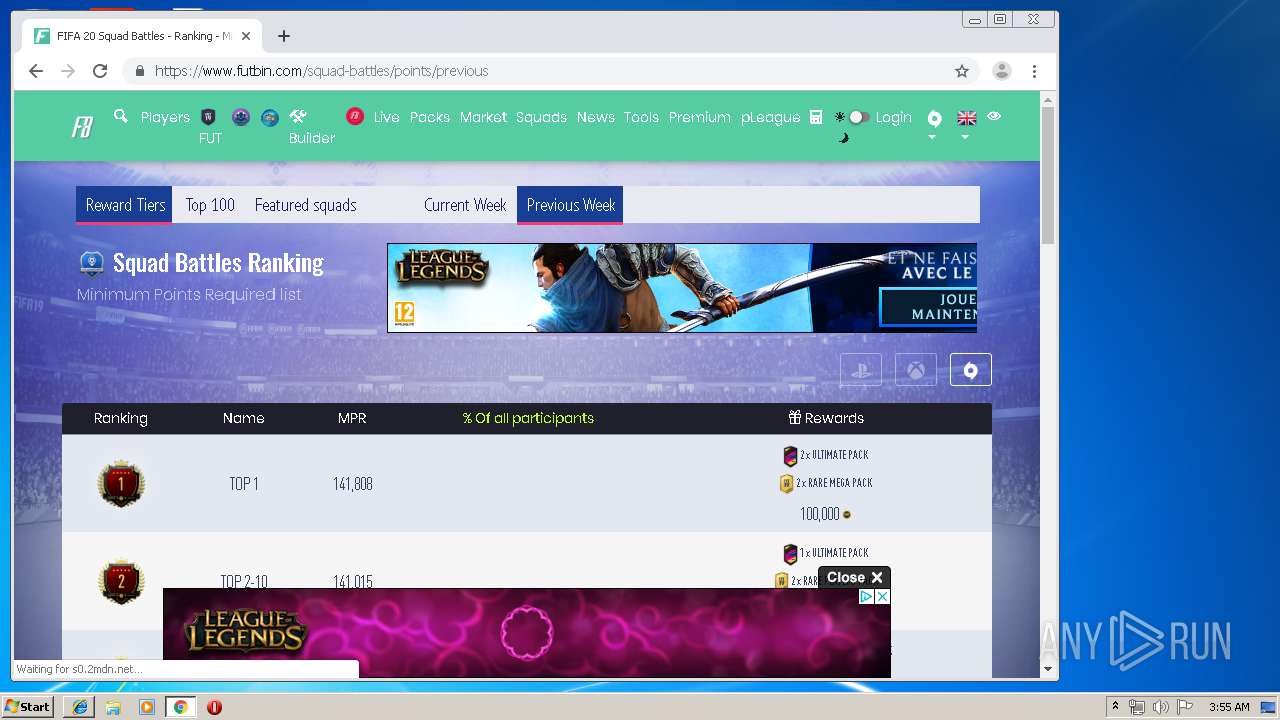1280x720 pixels.
Task: Switch to the Reward Tiers tab
Action: coord(125,205)
